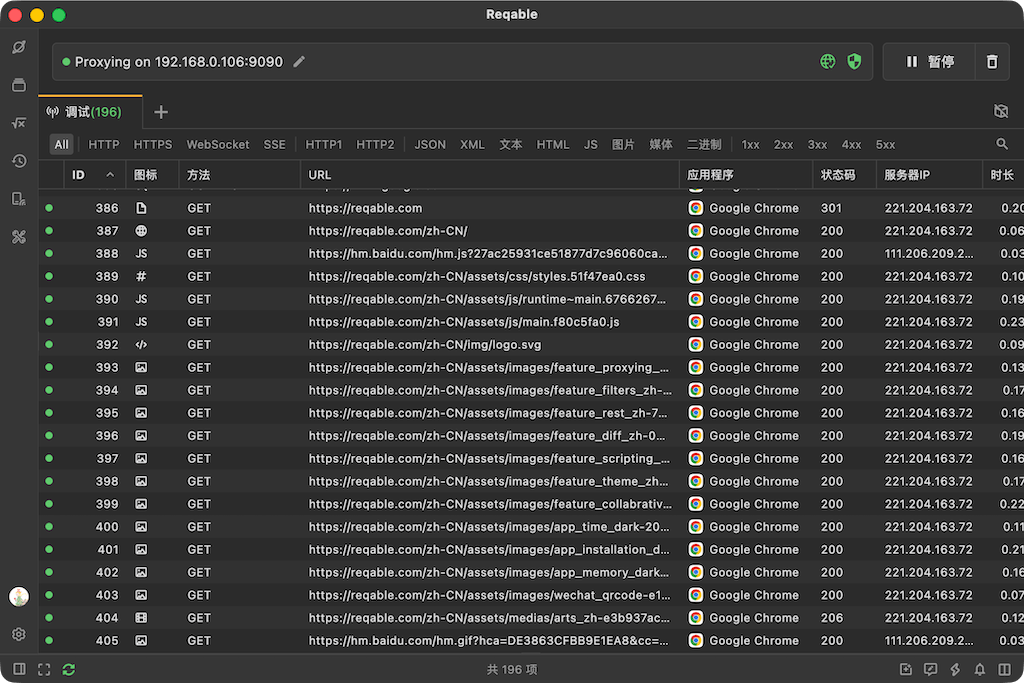1024x683 pixels.
Task: Select the JSON filter tab
Action: point(430,144)
